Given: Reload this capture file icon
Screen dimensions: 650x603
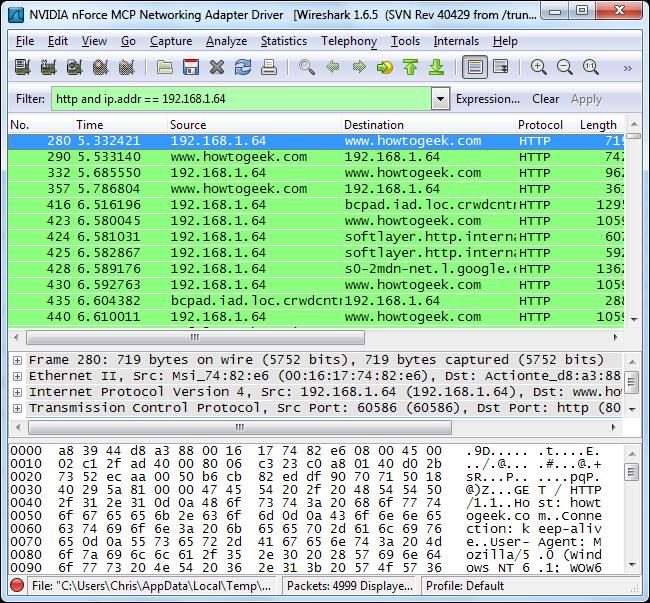Looking at the screenshot, I should coord(243,67).
